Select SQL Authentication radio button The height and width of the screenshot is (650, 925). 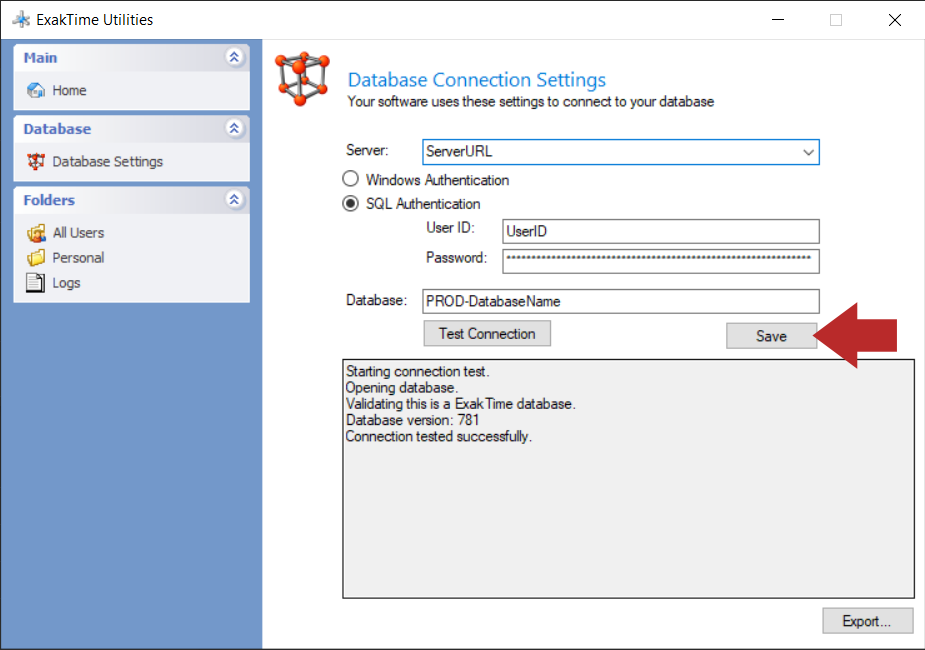click(x=350, y=203)
